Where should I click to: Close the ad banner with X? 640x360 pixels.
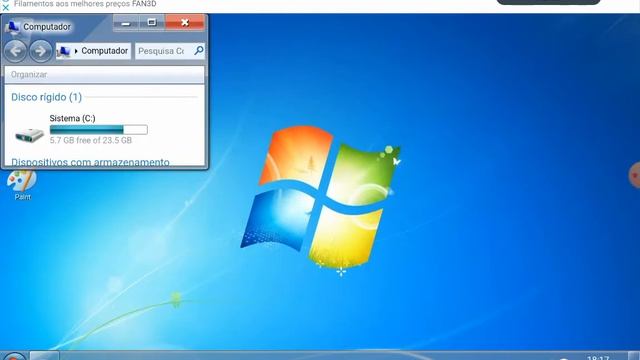coord(6,7)
